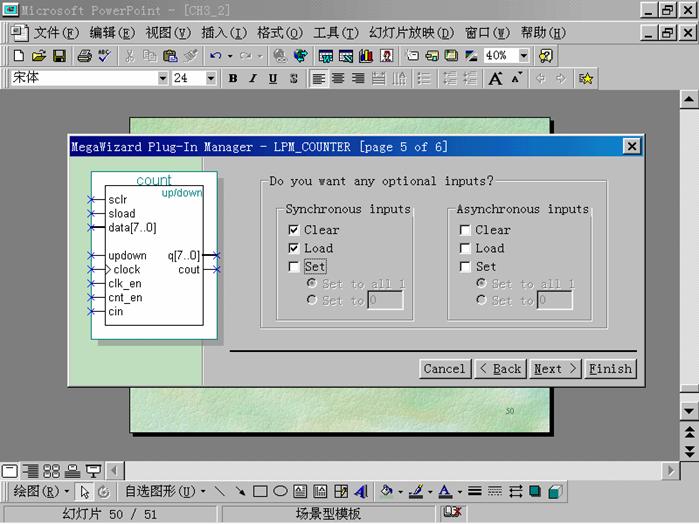
Task: Insert WordArt with the tilted A icon
Action: click(361, 491)
